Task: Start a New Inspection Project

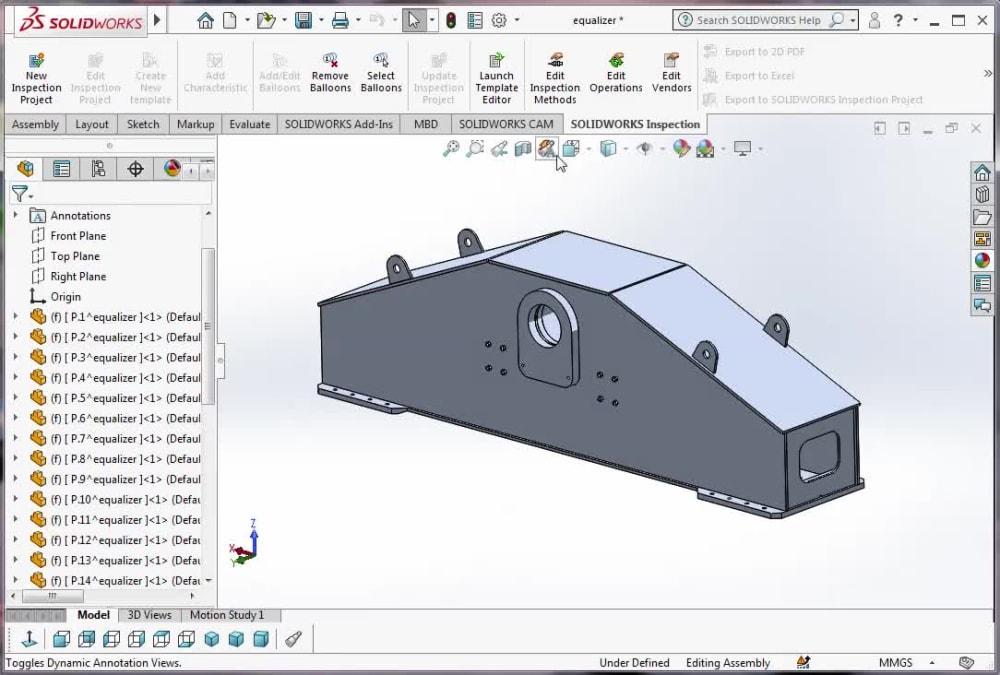Action: pos(36,79)
